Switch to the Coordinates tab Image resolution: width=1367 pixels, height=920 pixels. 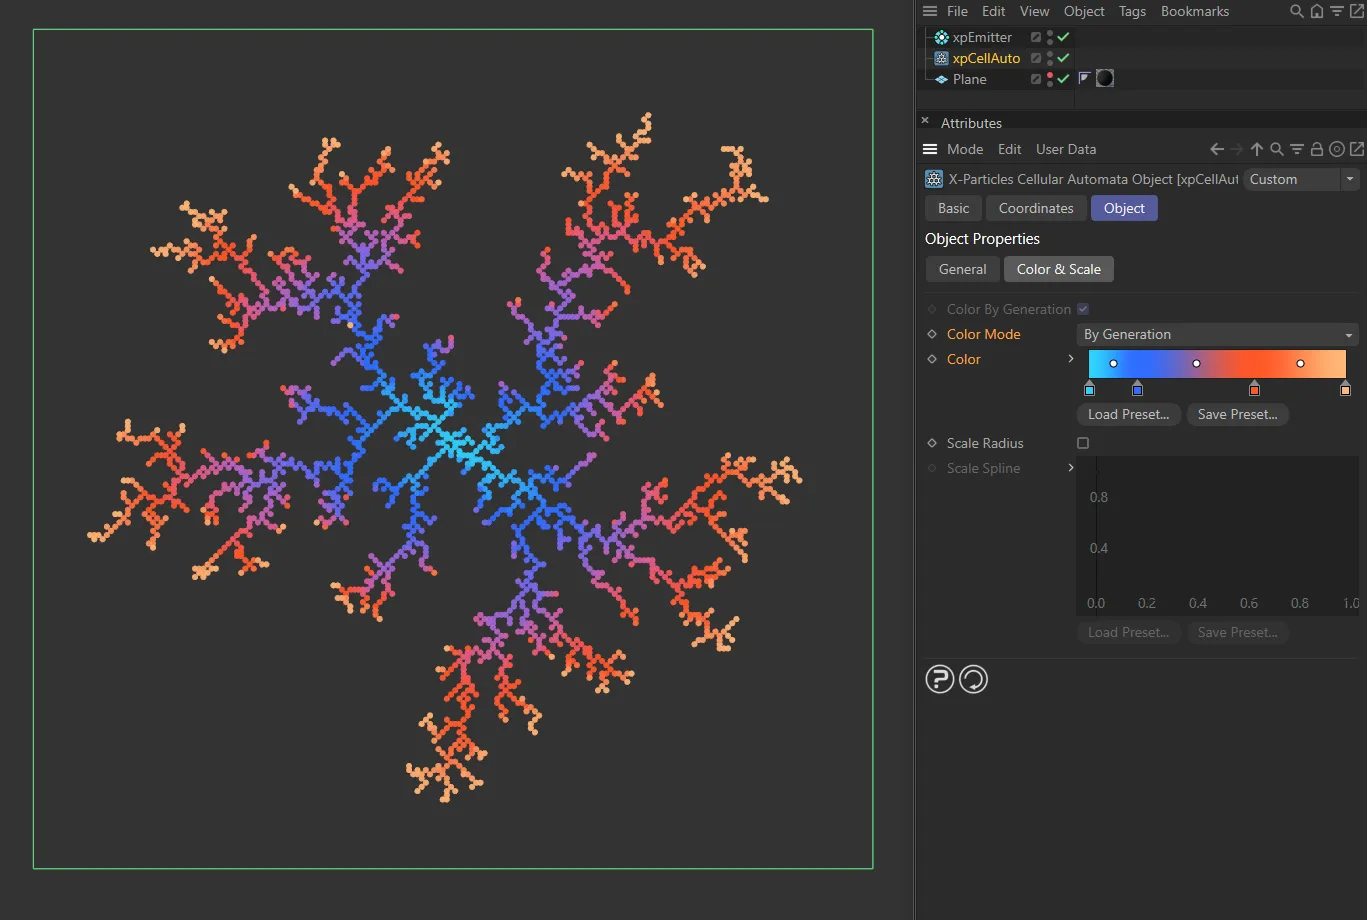[x=1035, y=208]
